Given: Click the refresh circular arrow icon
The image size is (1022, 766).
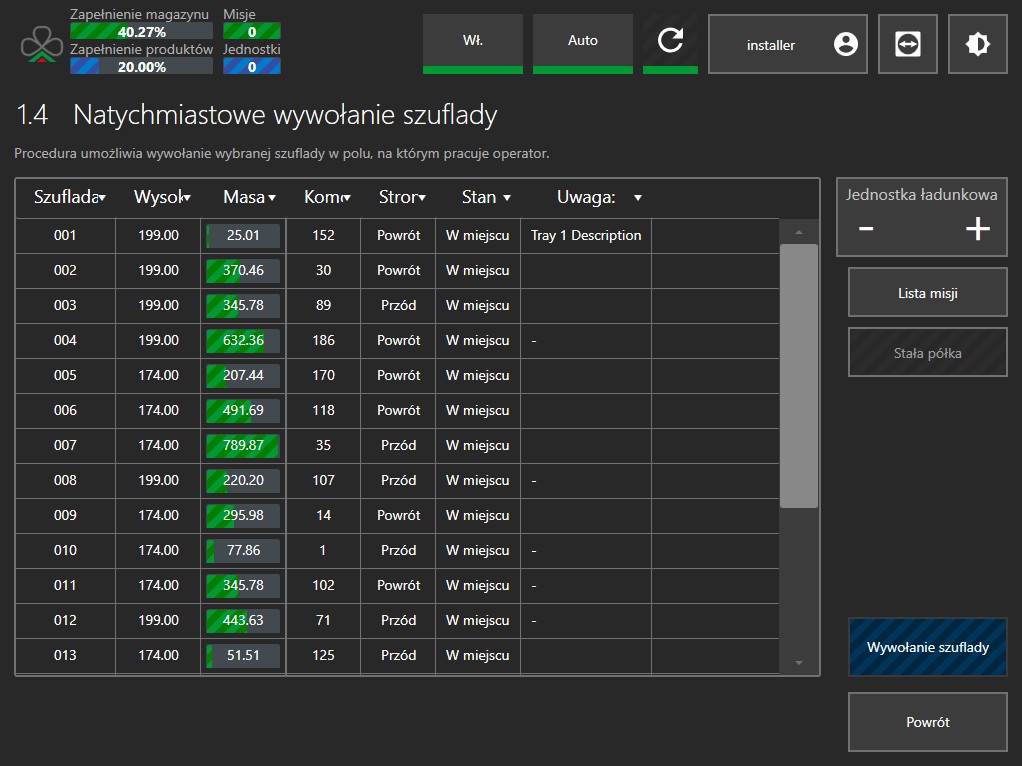Looking at the screenshot, I should [x=670, y=42].
